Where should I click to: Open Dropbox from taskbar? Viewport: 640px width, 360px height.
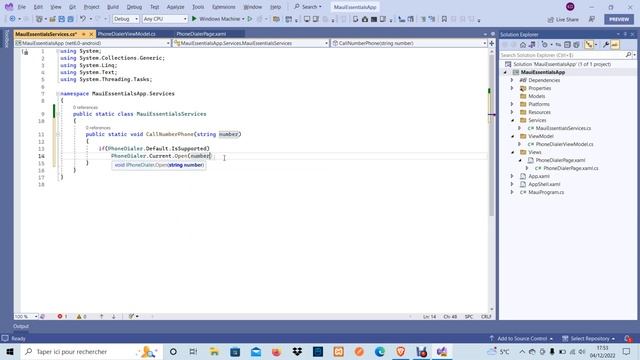[x=297, y=351]
